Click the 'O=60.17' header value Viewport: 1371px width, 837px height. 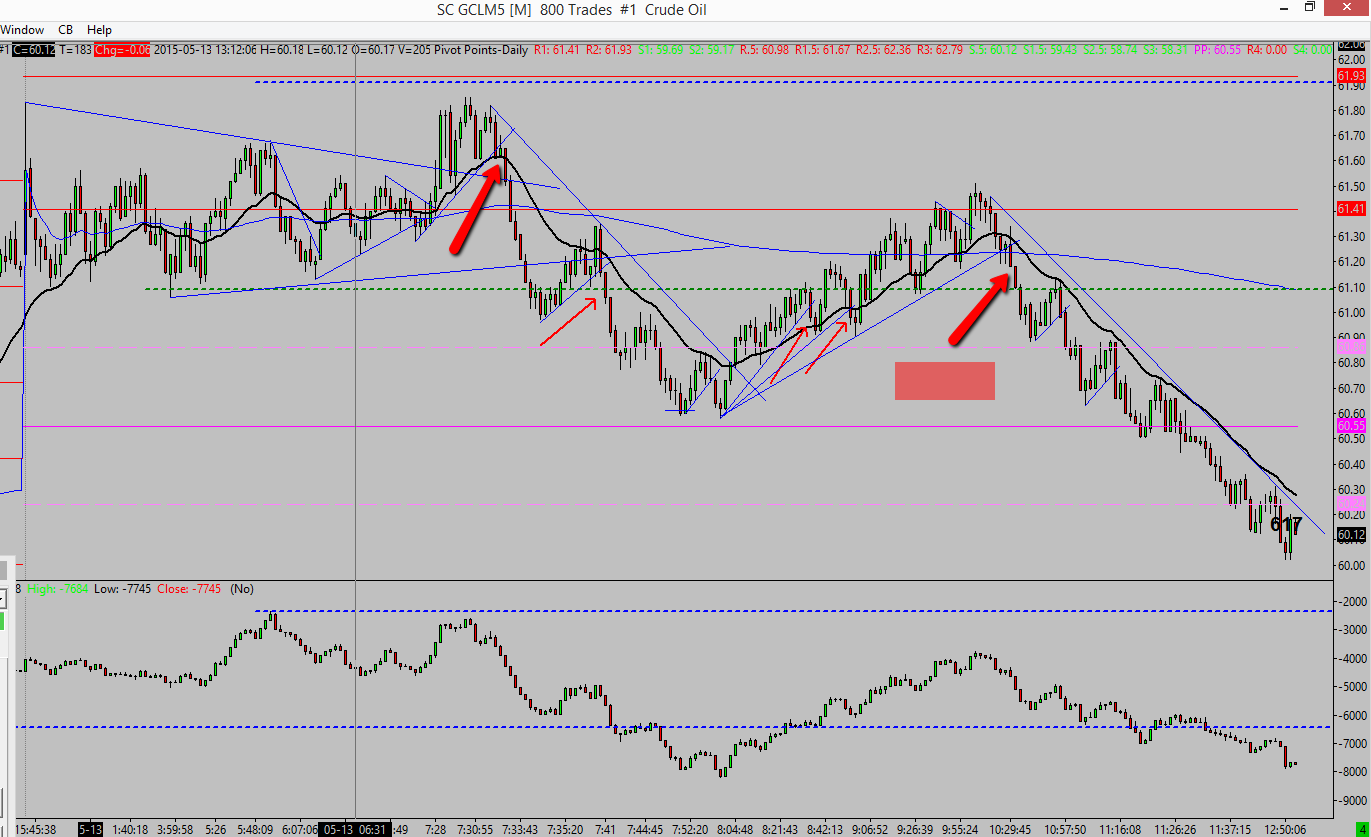pos(373,48)
